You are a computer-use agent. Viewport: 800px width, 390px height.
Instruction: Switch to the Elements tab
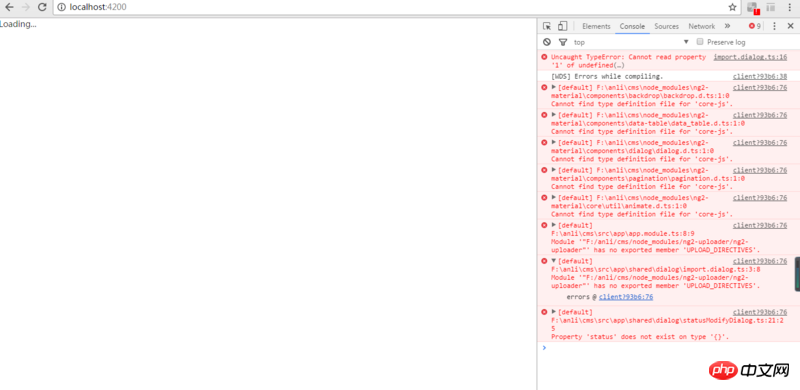point(596,26)
